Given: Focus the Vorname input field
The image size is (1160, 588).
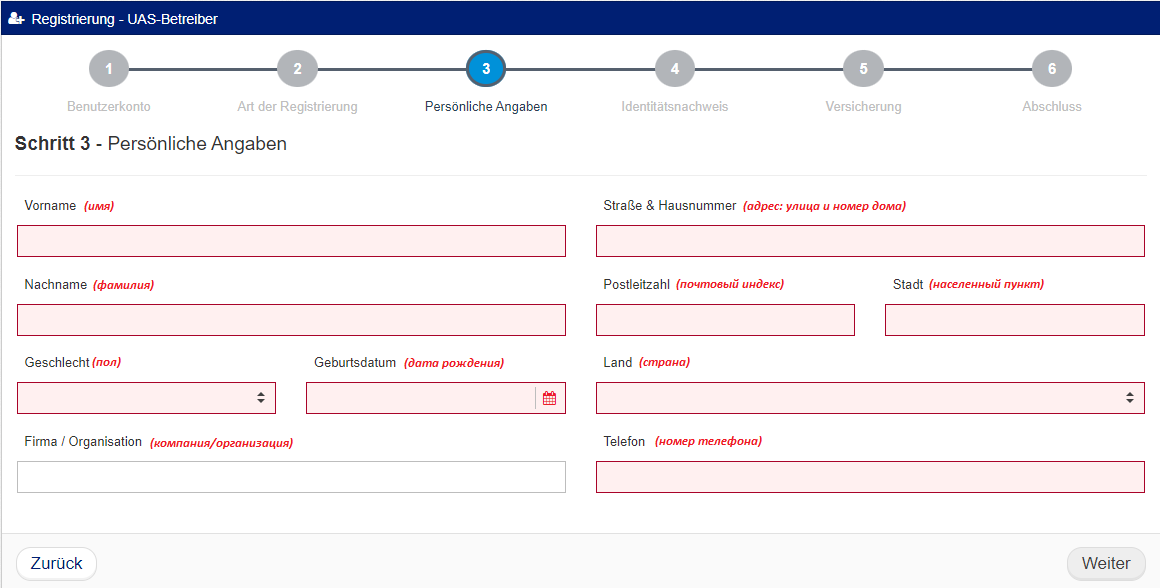Looking at the screenshot, I should [291, 241].
